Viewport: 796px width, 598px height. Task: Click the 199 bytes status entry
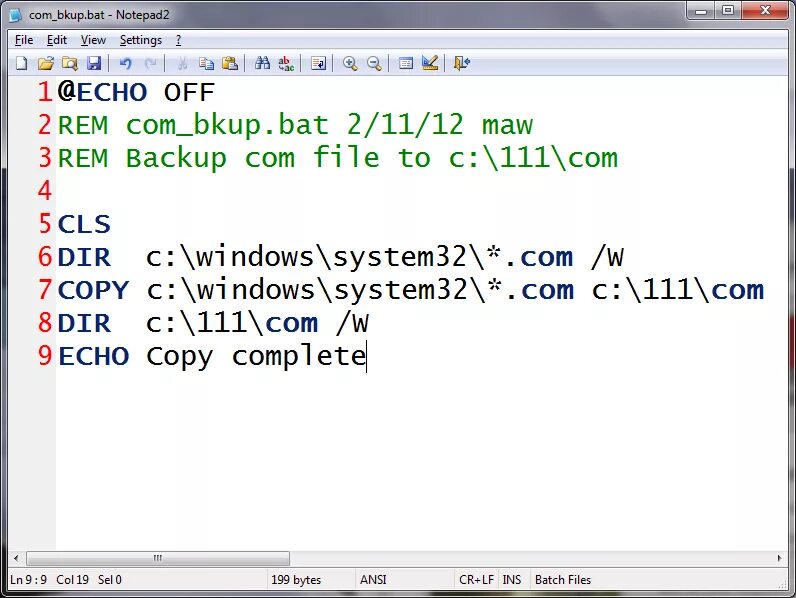(296, 580)
